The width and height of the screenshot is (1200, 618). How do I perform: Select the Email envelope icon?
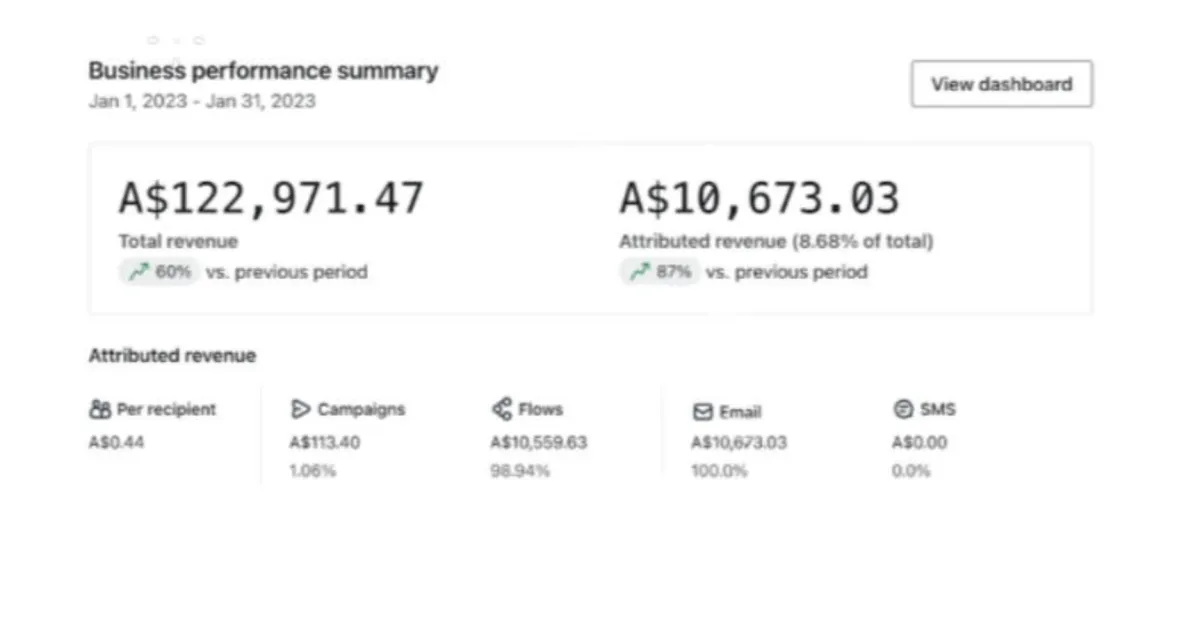point(703,412)
